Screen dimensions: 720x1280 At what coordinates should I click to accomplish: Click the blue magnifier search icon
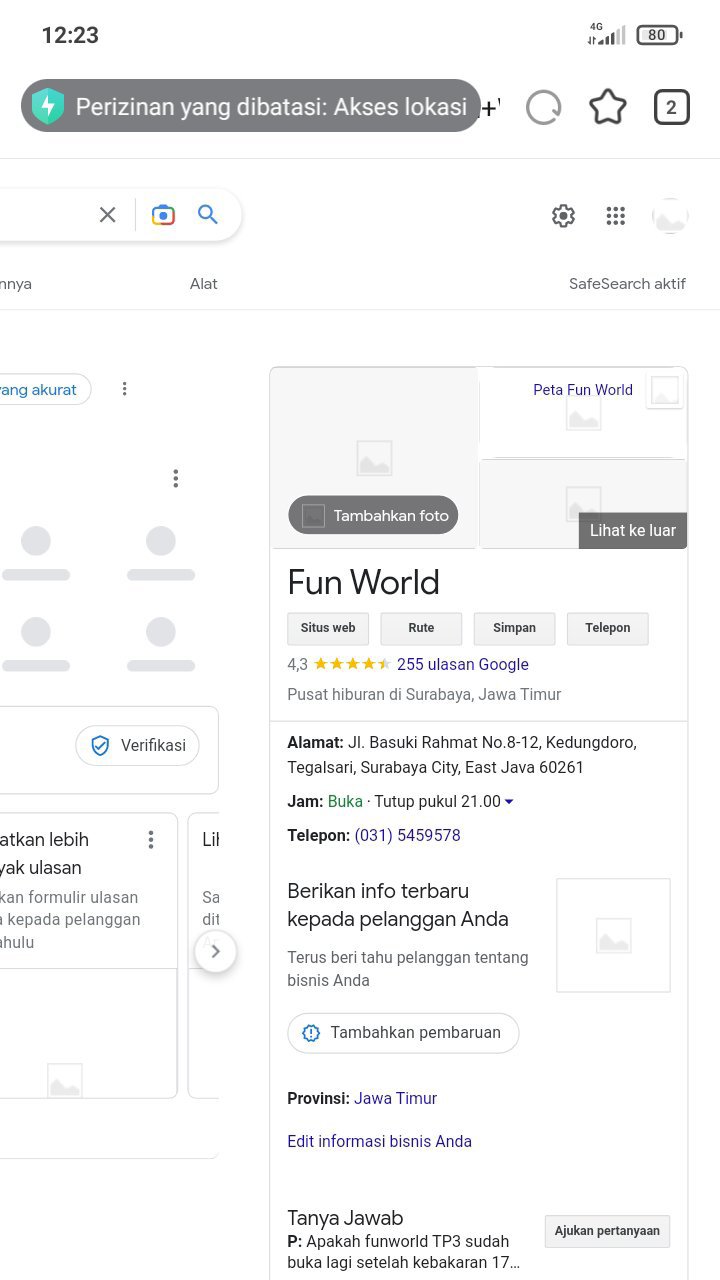(x=208, y=214)
